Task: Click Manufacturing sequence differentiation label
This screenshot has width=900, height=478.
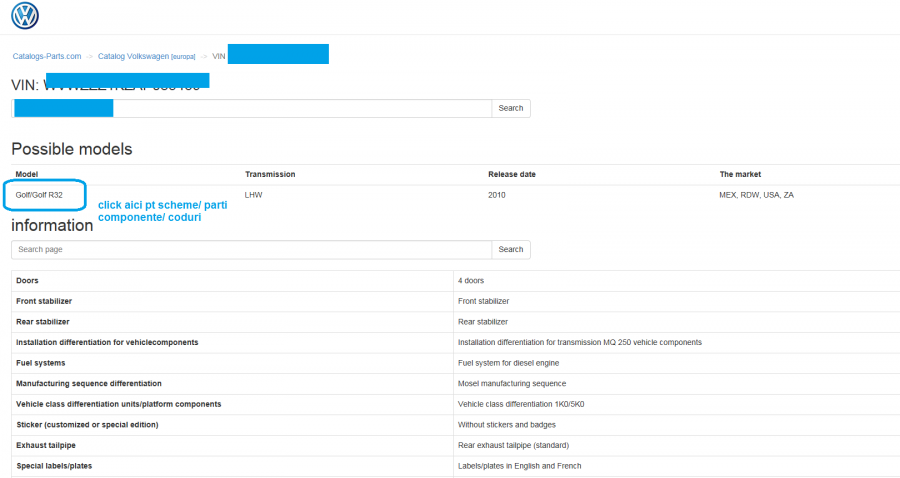Action: coord(89,383)
